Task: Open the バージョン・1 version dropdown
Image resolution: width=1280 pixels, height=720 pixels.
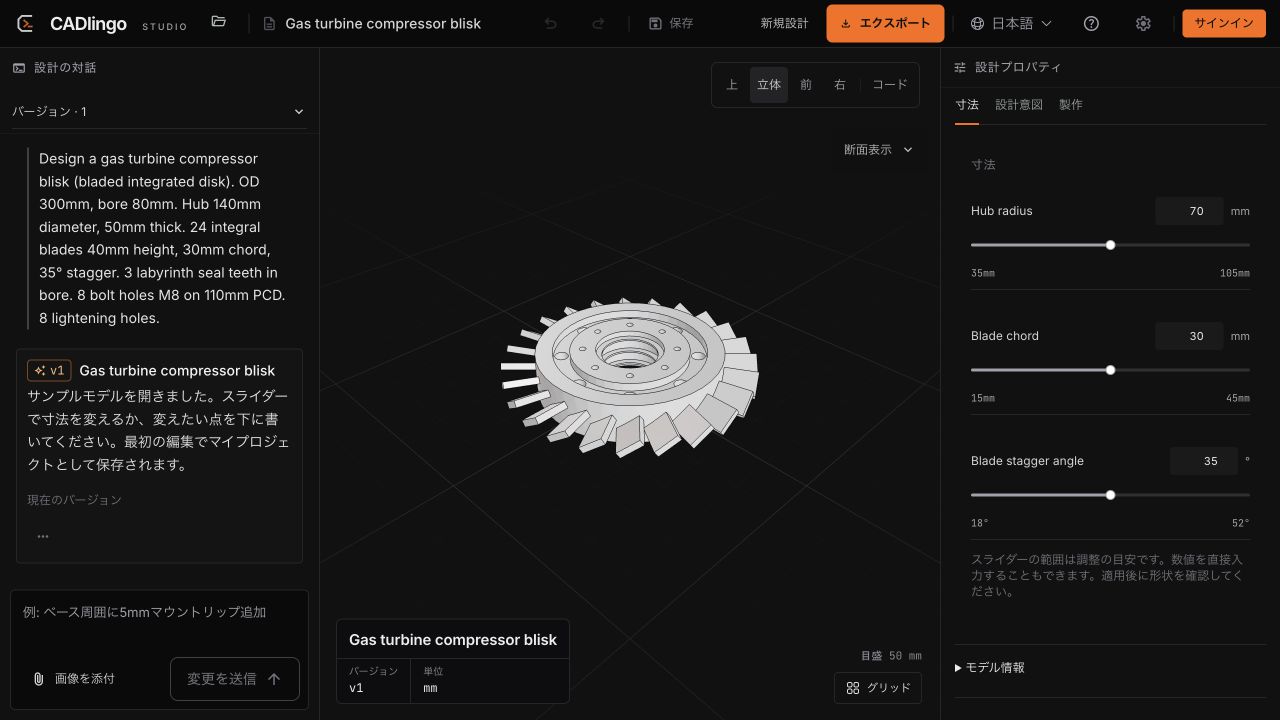Action: tap(159, 111)
